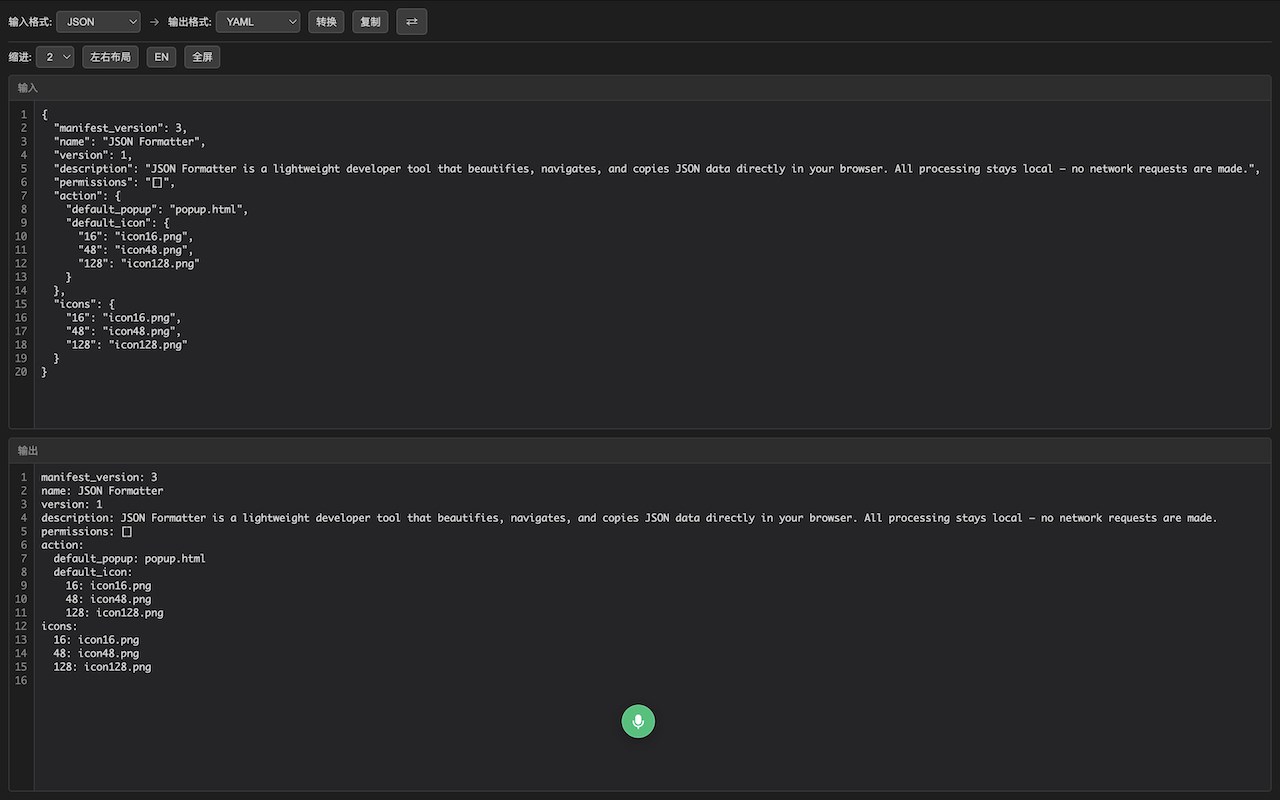Click the 左右布局 layout button
Screen dimensions: 1280x800
(110, 57)
